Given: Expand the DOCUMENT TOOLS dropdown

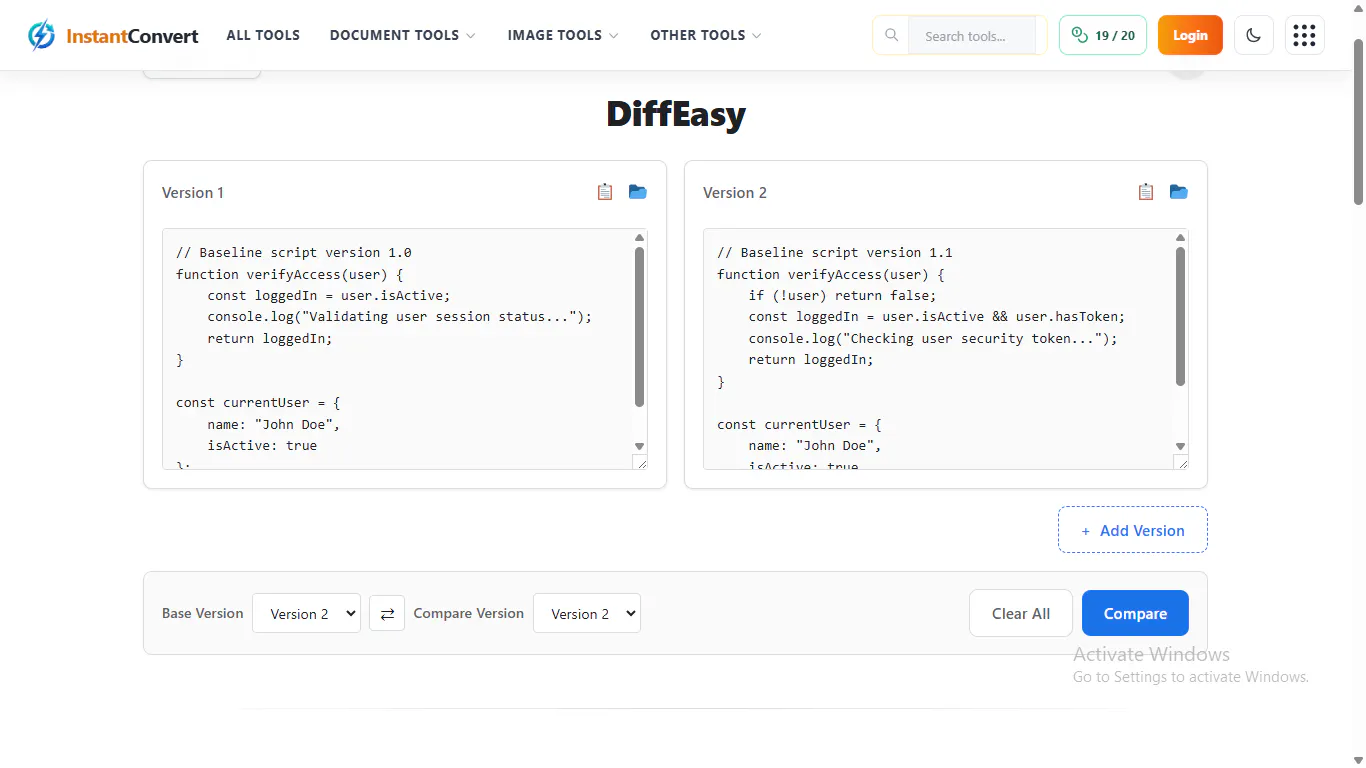Looking at the screenshot, I should (x=402, y=35).
